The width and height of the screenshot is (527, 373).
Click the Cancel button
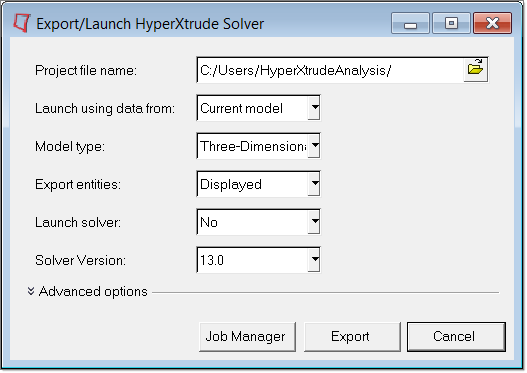[456, 337]
